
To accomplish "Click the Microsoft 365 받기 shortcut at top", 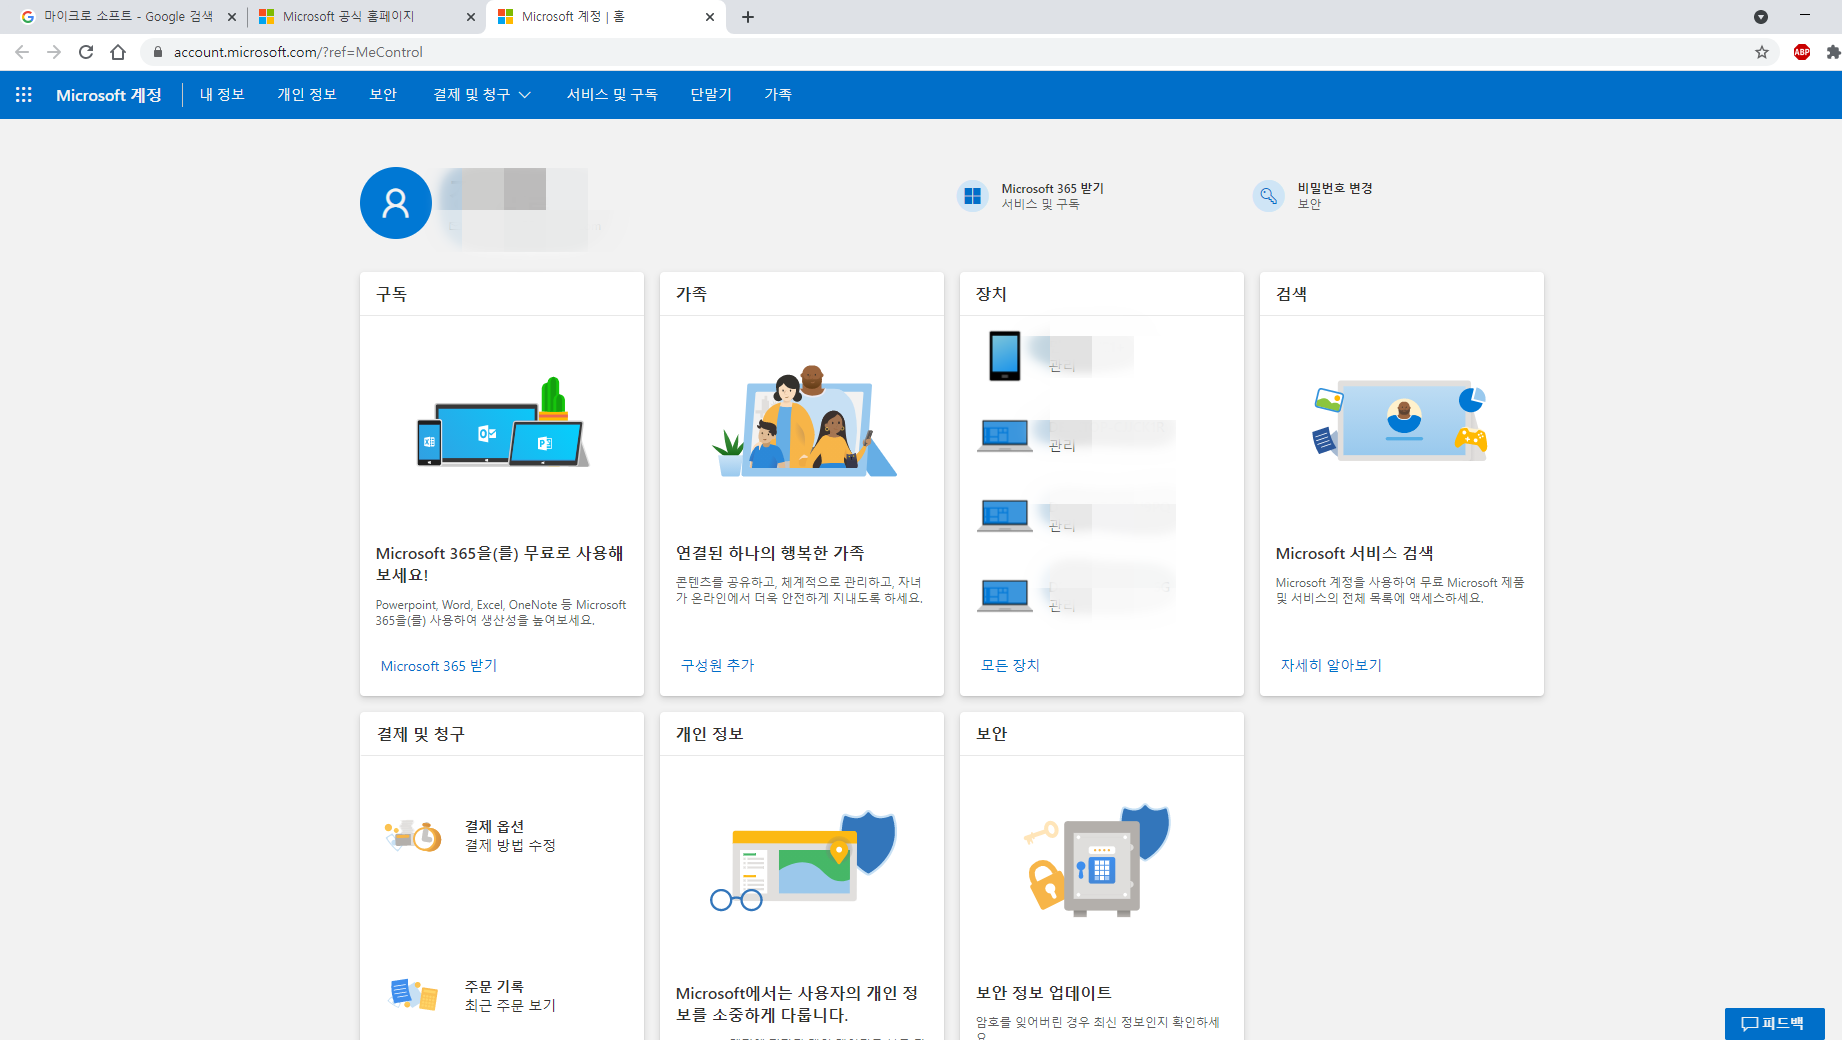I will (x=1053, y=188).
